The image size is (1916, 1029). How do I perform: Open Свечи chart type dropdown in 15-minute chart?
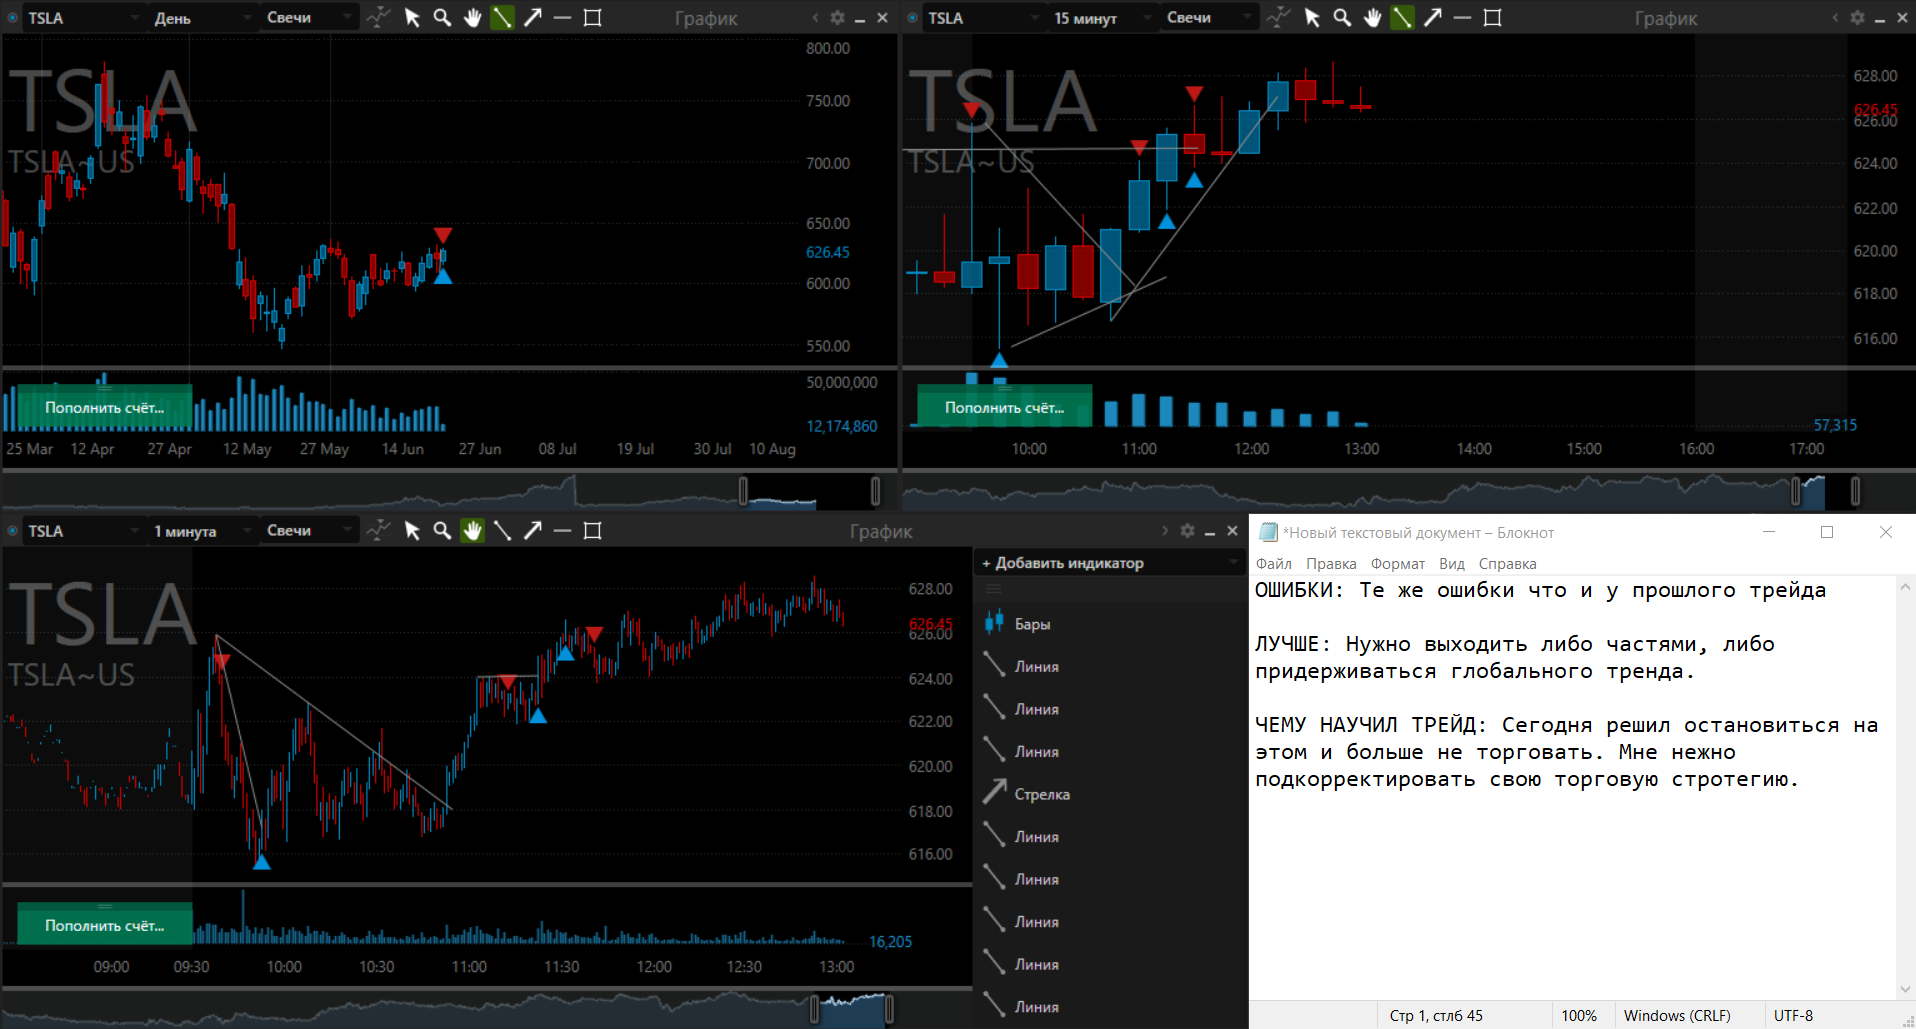(x=1209, y=17)
